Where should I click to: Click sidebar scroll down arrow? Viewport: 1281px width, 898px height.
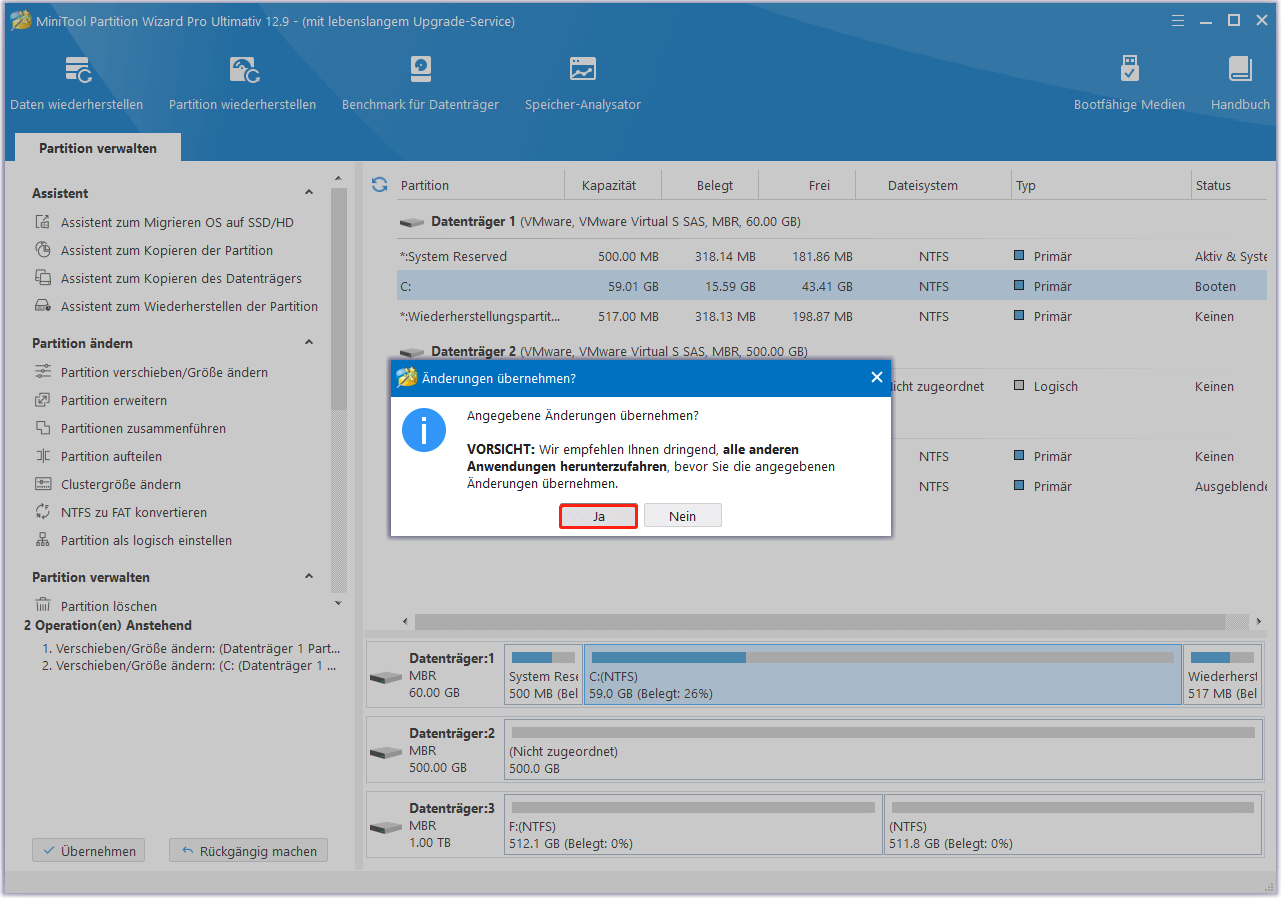coord(338,603)
